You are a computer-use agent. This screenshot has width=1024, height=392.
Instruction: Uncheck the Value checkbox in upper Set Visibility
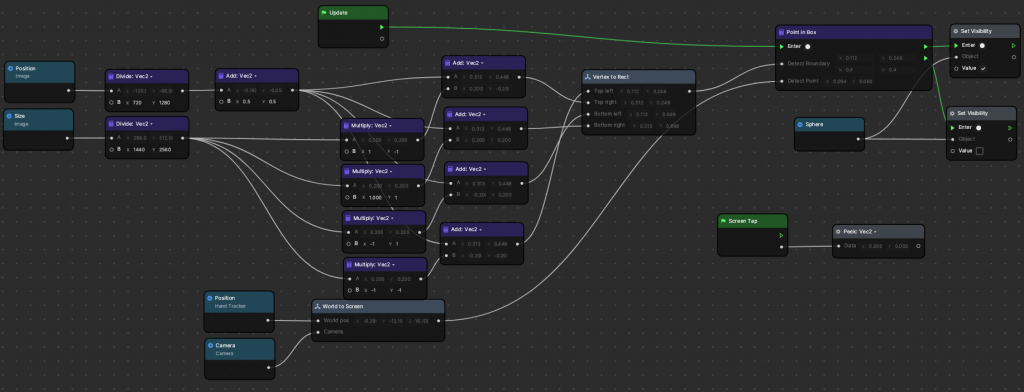tap(983, 68)
